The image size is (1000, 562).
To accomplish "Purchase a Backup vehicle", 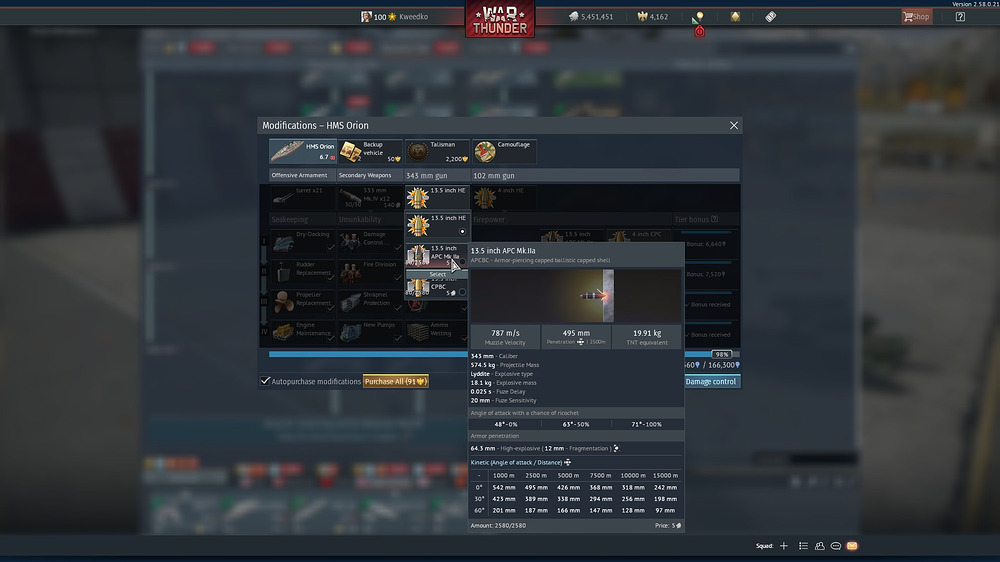I will coord(371,151).
